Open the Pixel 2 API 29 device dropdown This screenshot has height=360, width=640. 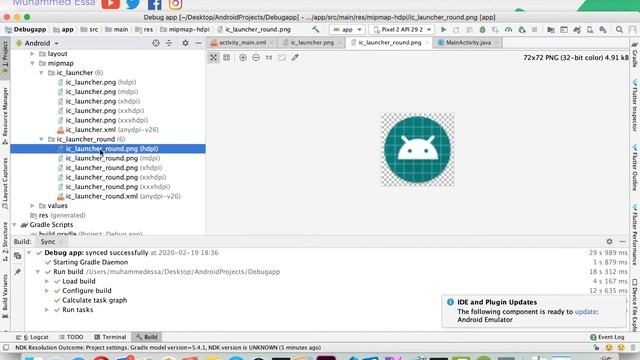pyautogui.click(x=402, y=30)
